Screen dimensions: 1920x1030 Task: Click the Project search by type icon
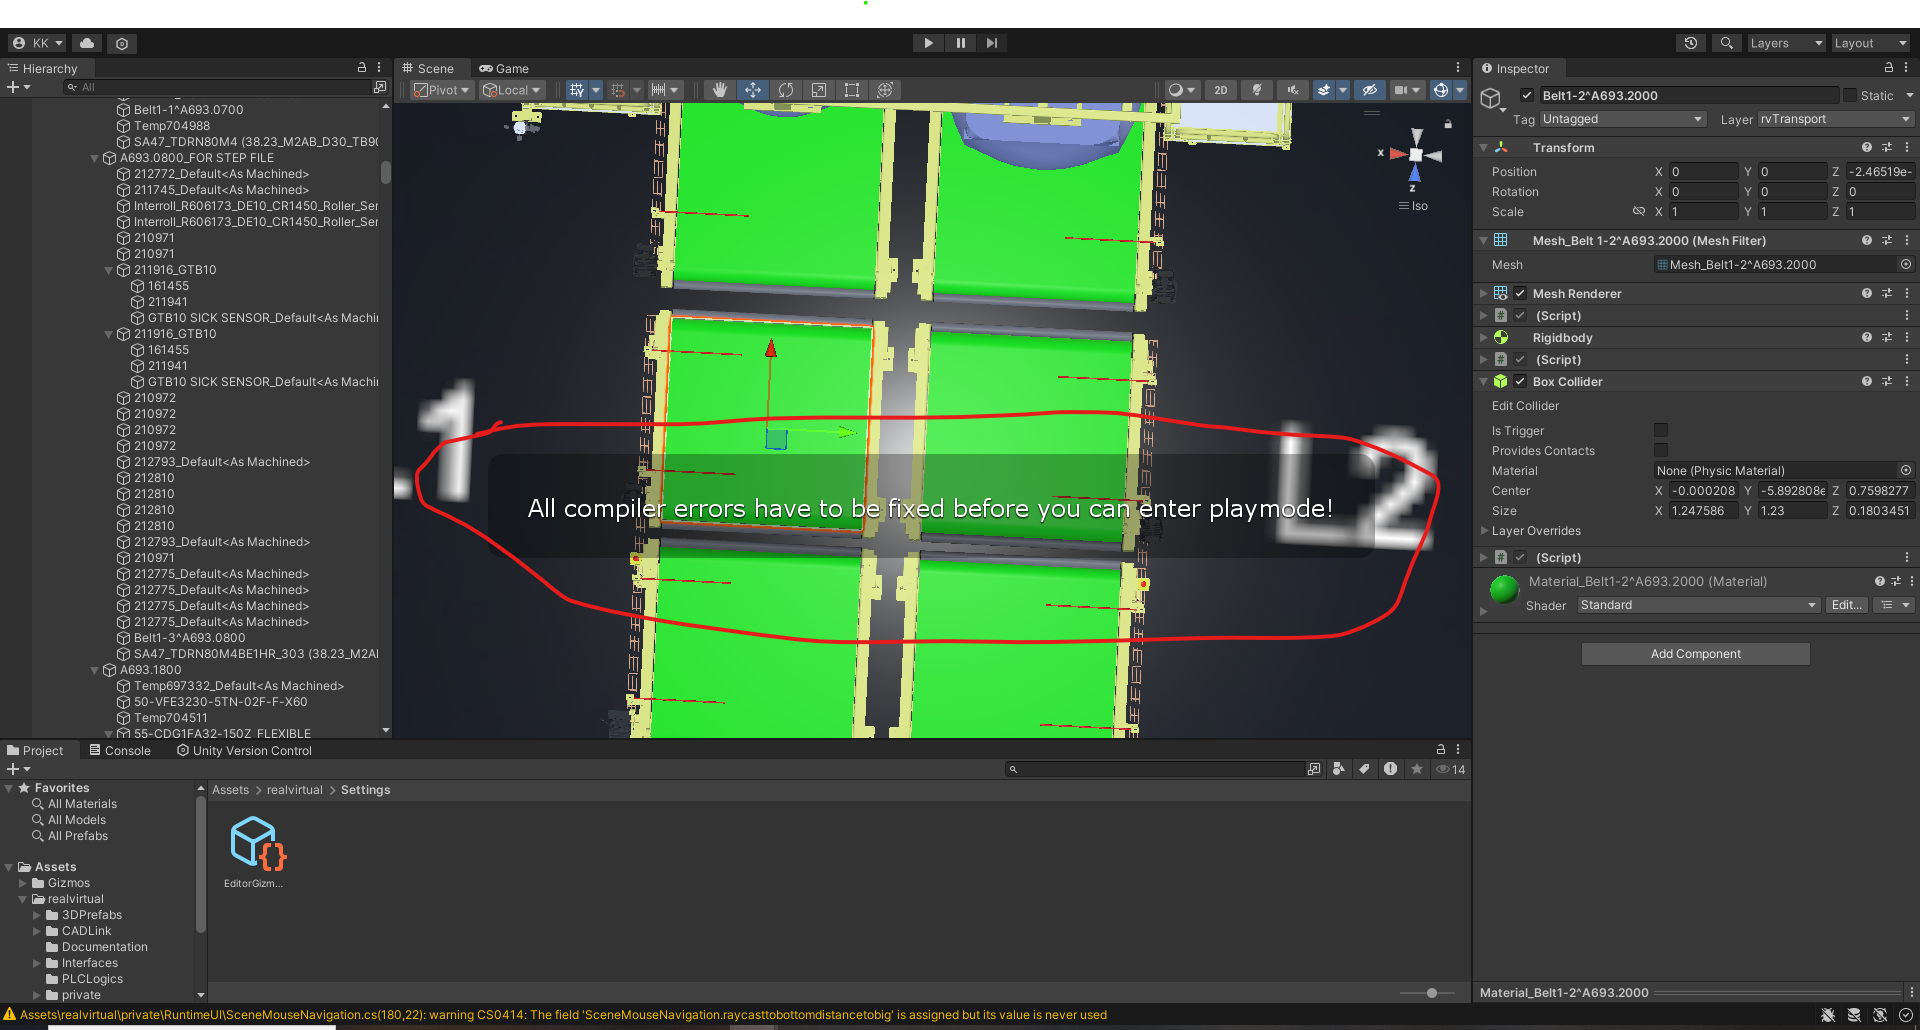(1338, 768)
